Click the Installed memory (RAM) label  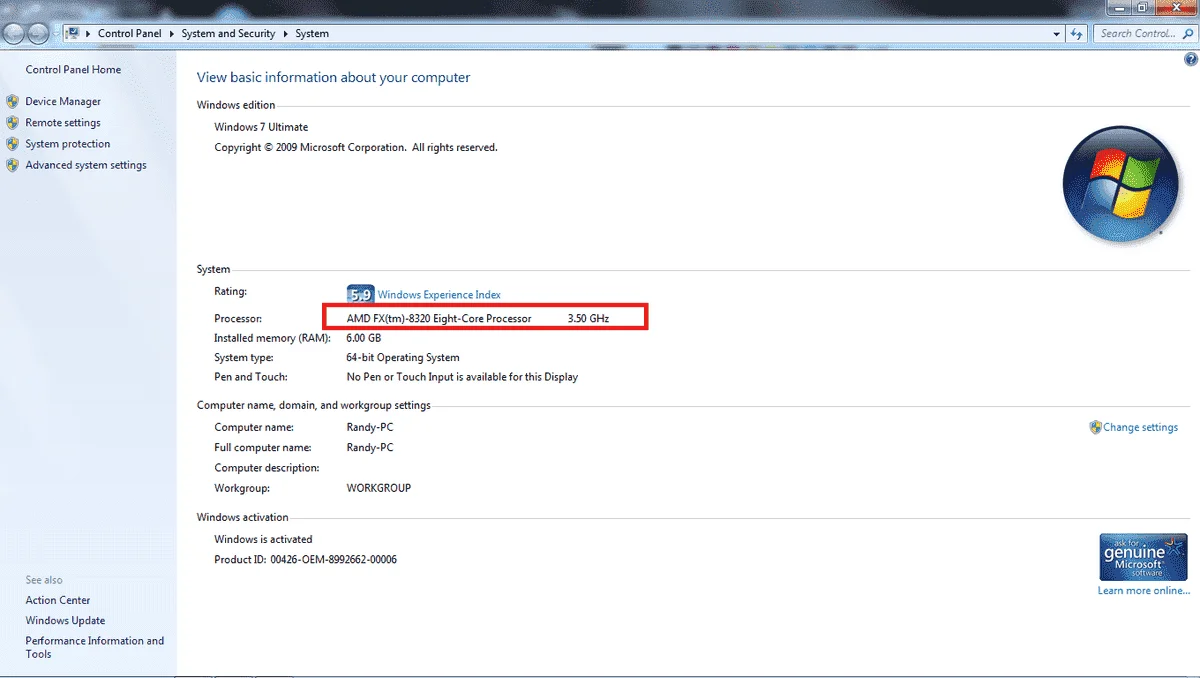click(x=272, y=338)
